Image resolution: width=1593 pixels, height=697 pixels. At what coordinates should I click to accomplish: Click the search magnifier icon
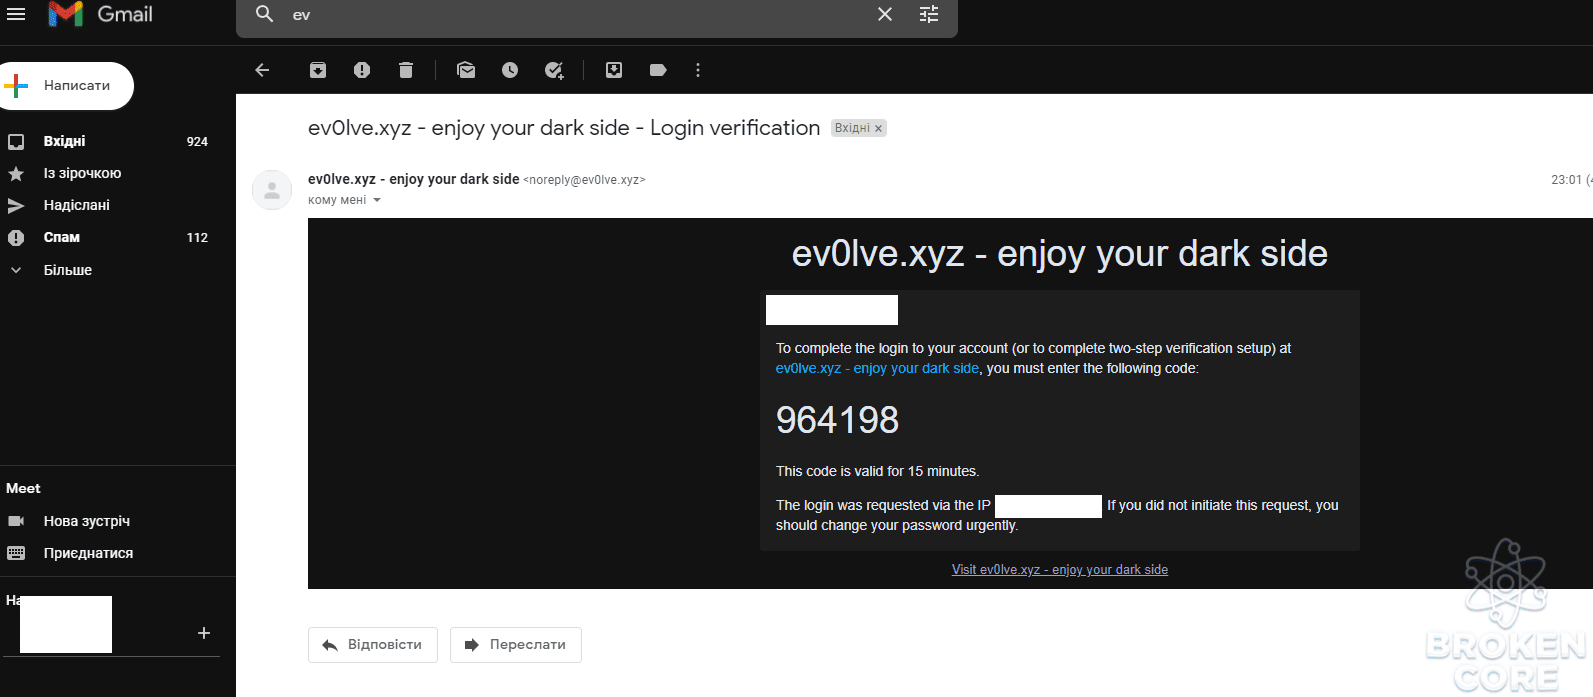pyautogui.click(x=265, y=14)
